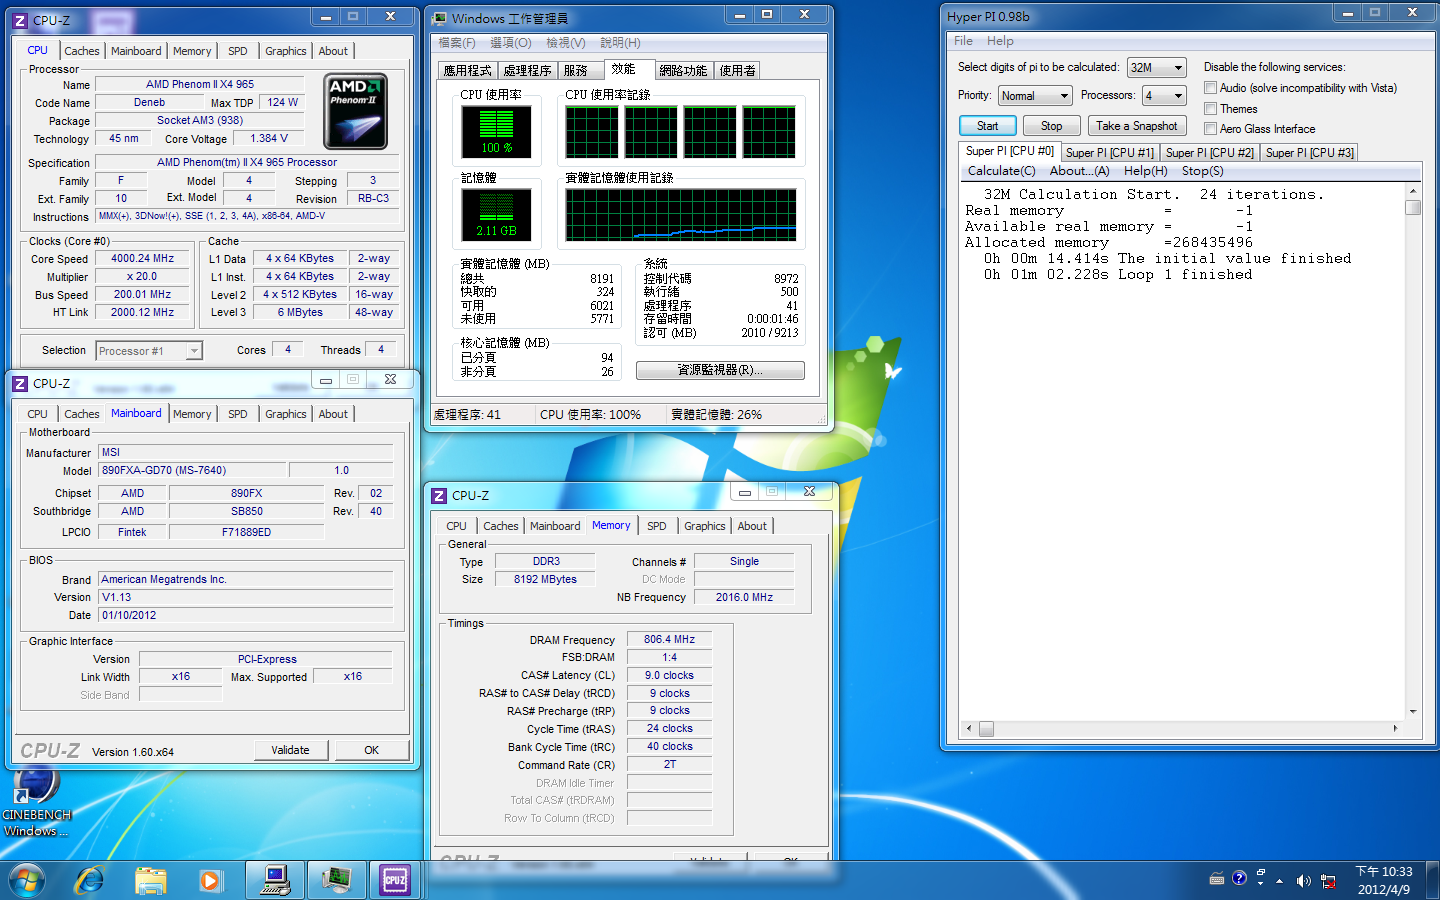Click the AMD Phenom II logo image
Image resolution: width=1440 pixels, height=900 pixels.
pyautogui.click(x=356, y=111)
